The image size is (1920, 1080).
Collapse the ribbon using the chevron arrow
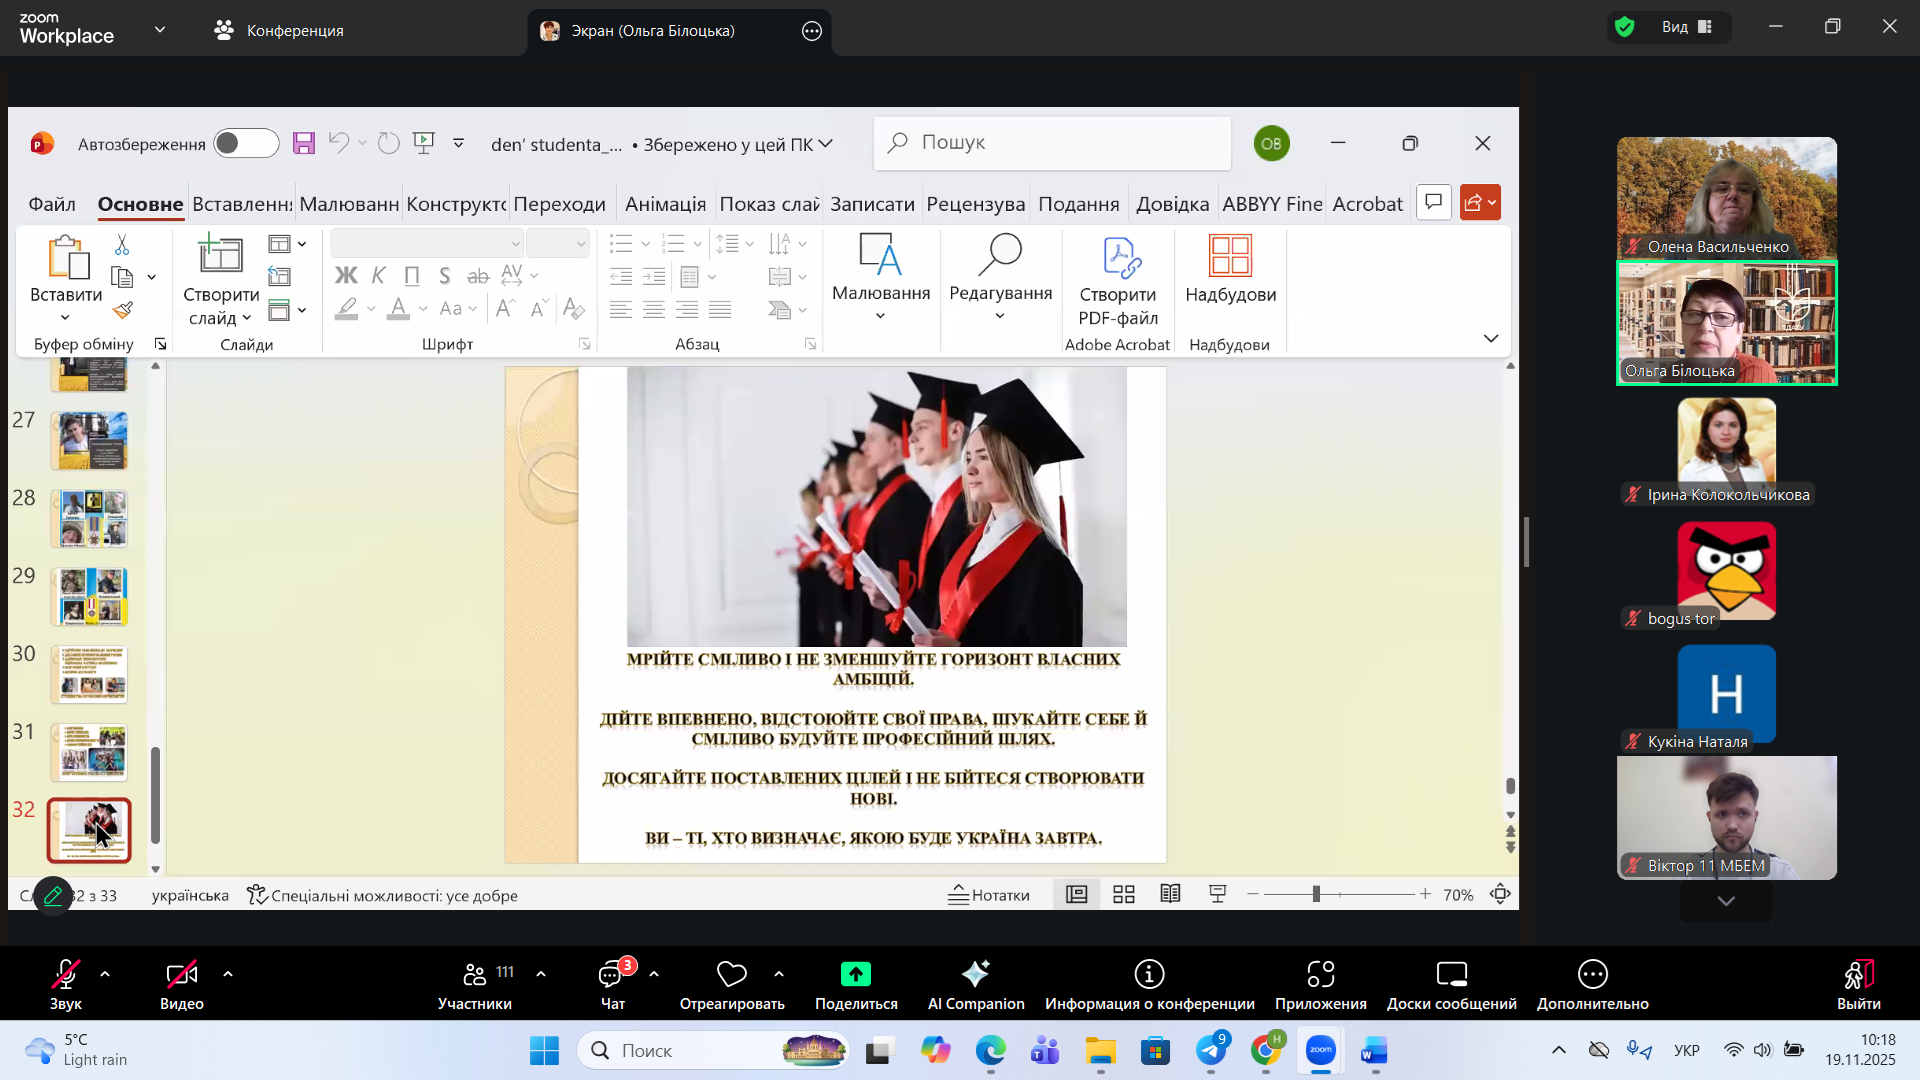point(1490,339)
